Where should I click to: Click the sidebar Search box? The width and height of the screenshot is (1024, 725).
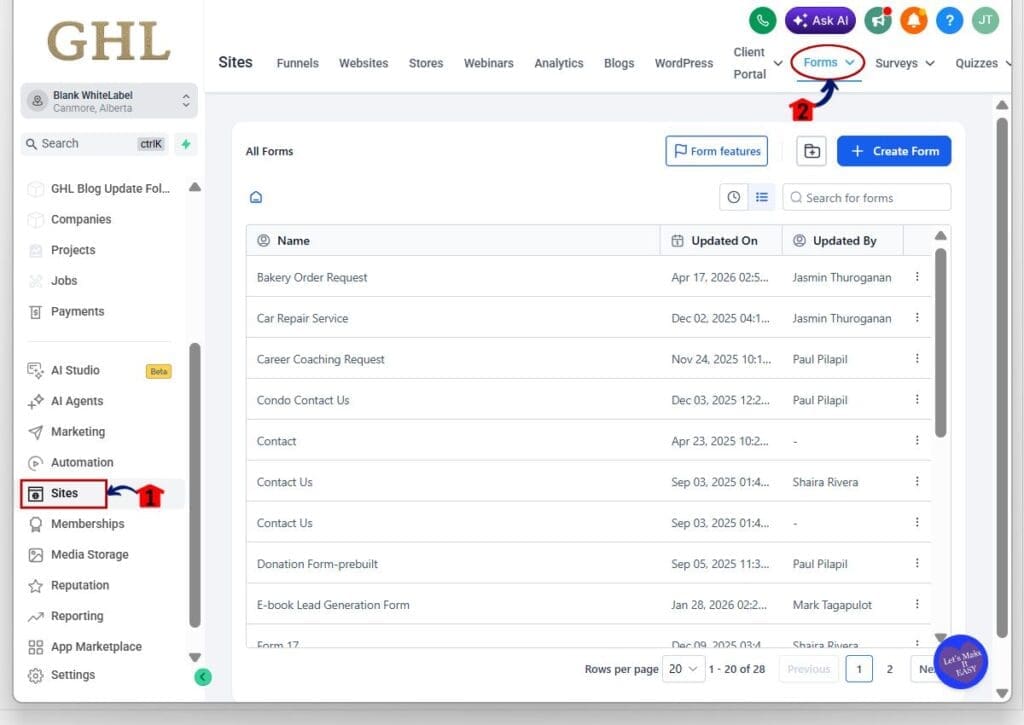pos(95,144)
